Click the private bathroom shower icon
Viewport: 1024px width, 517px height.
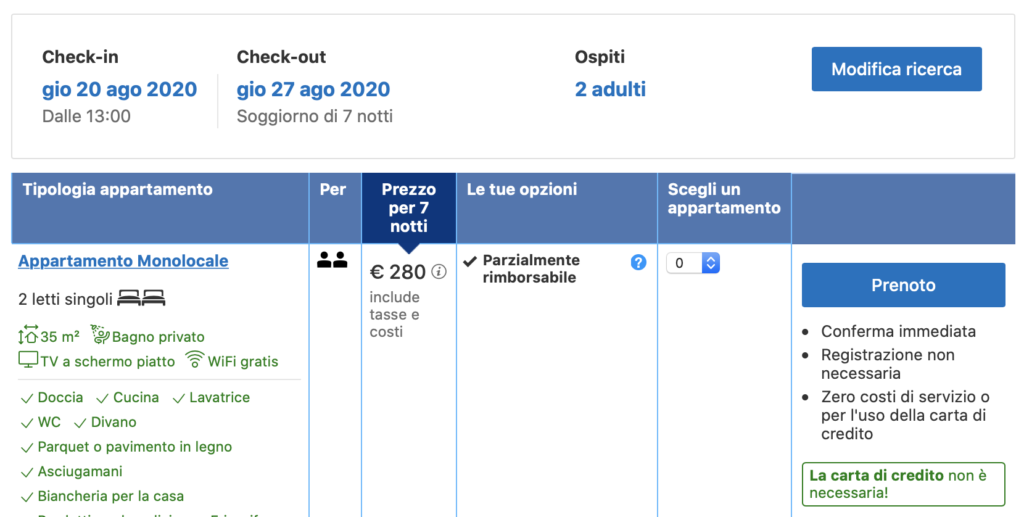(100, 335)
